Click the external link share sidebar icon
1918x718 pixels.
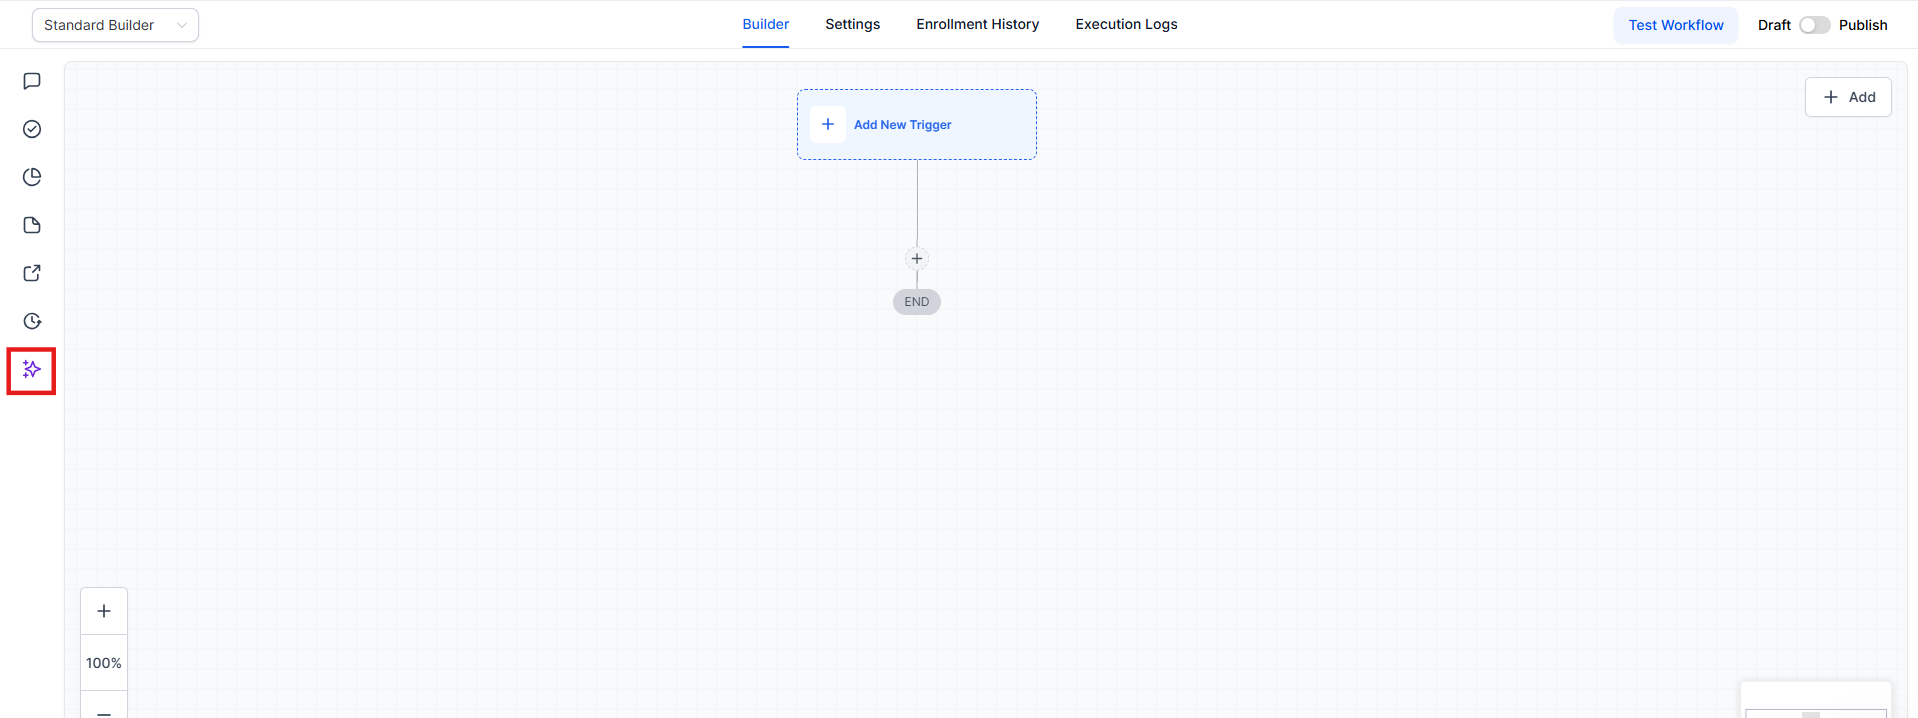pos(32,273)
